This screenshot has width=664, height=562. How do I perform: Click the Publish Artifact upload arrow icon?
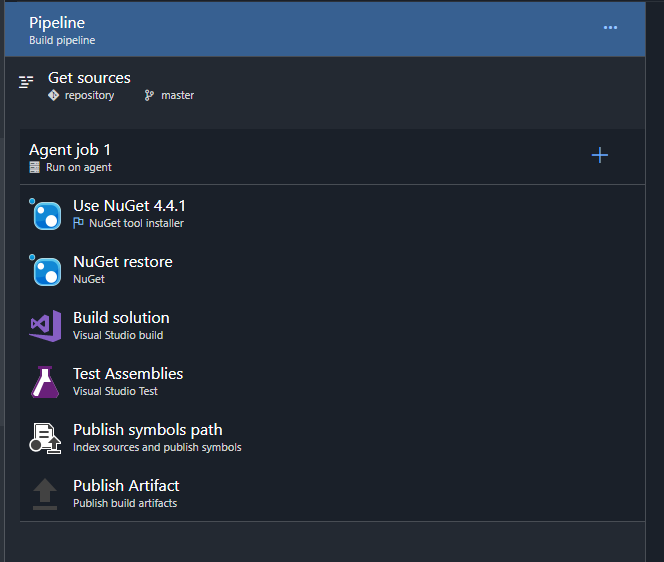click(45, 494)
